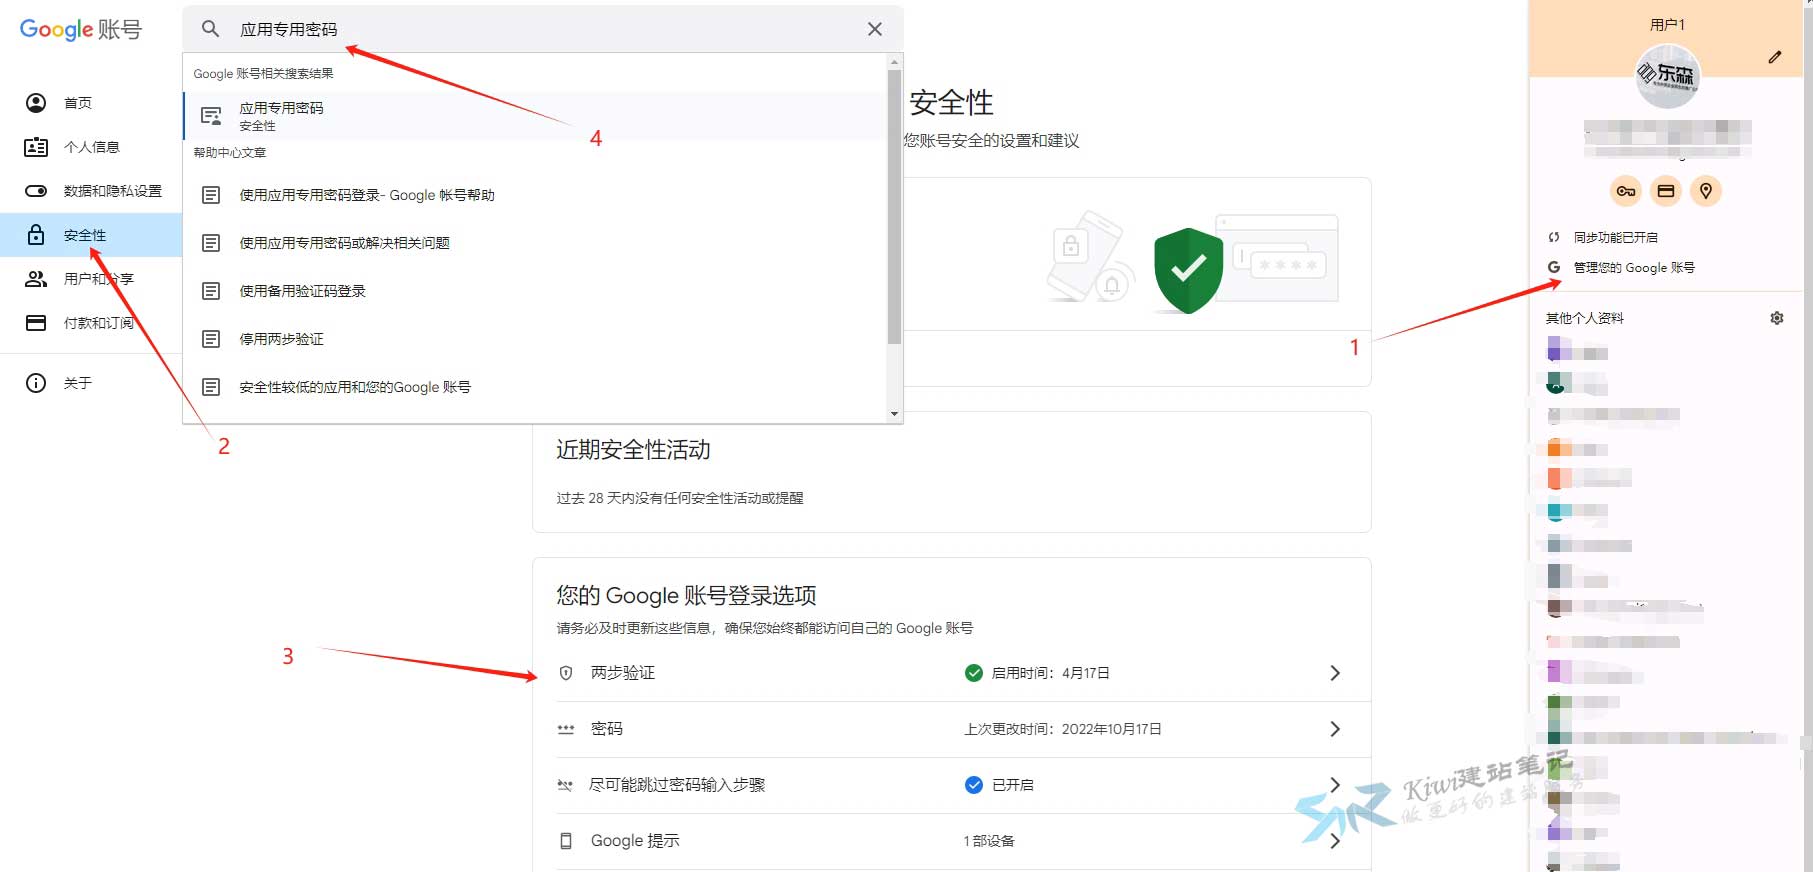Image resolution: width=1813 pixels, height=872 pixels.
Task: Click 上次更改时间：2022年10月17日 text
Action: pos(1063,729)
